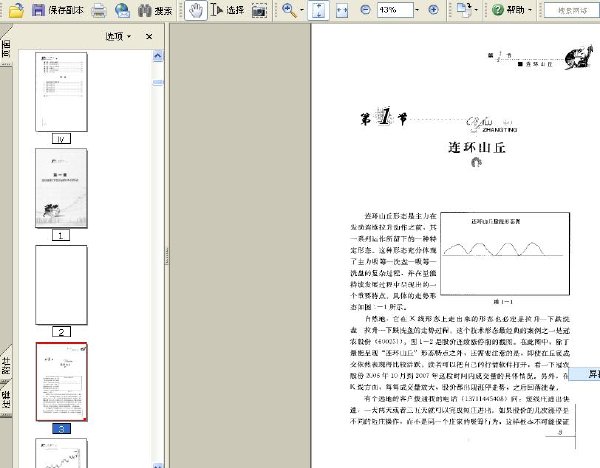Click the email globe icon

(x=122, y=10)
